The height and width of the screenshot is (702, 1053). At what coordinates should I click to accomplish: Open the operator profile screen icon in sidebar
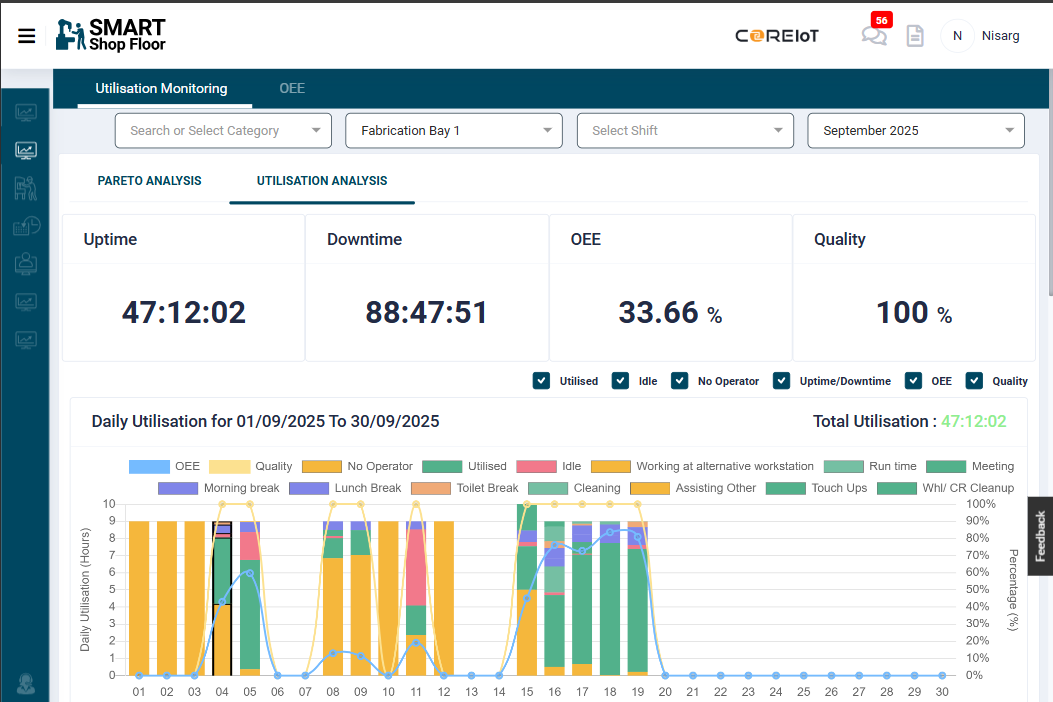pyautogui.click(x=26, y=264)
